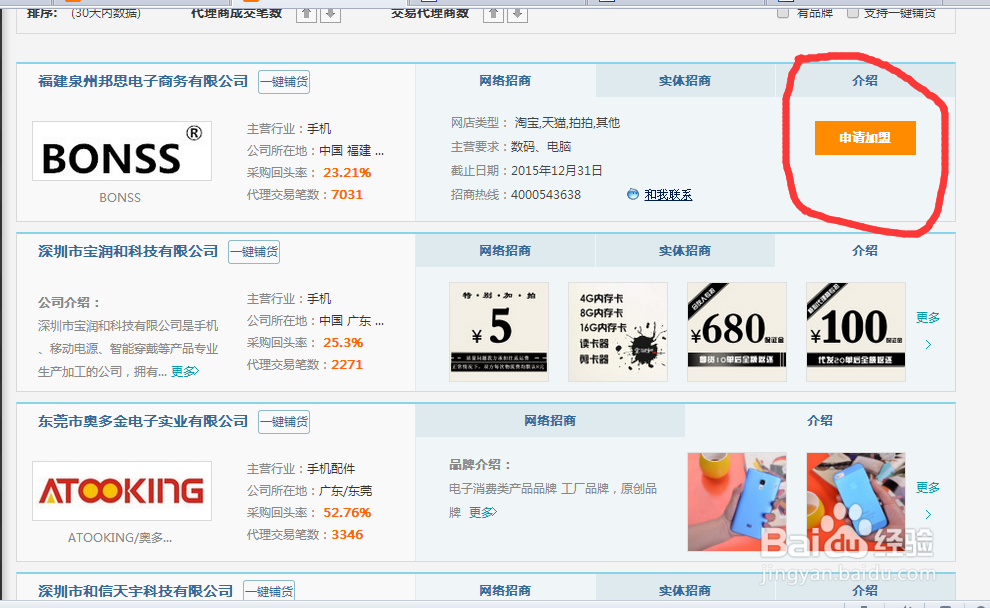Expand 更多 in 公司介绍 description
Viewport: 990px width, 608px height.
[x=185, y=371]
